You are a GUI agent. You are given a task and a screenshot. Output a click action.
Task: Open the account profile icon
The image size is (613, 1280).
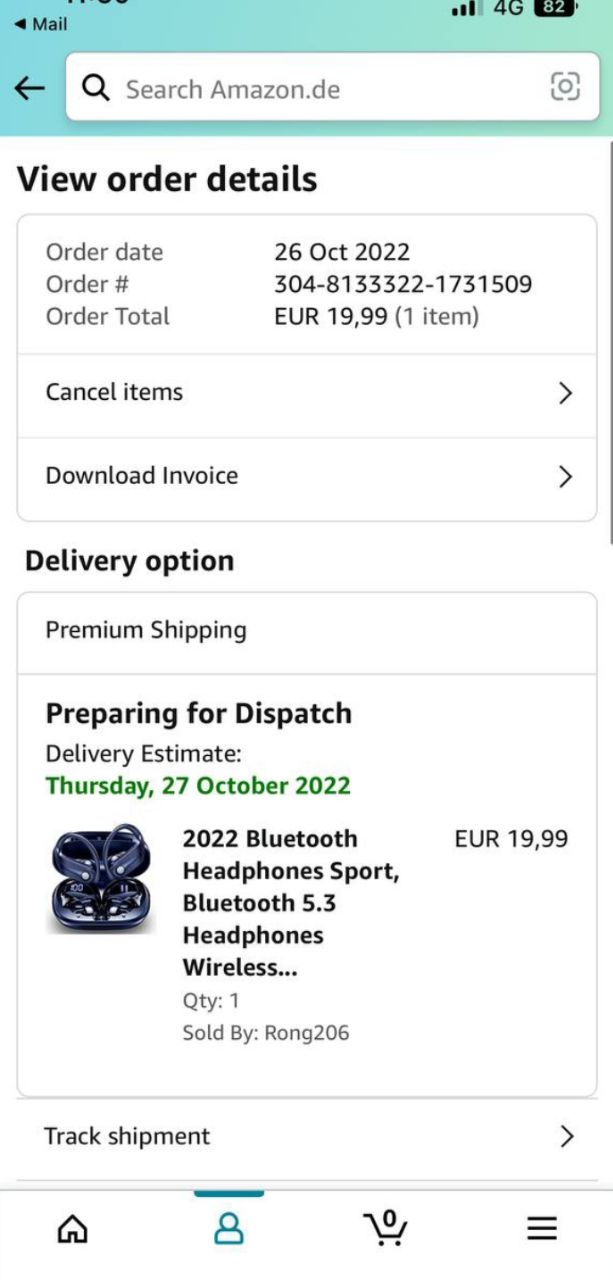click(x=229, y=1228)
